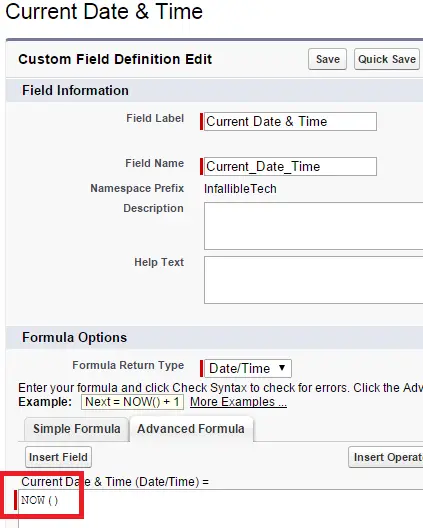Click the Formula Return Type label text
The width and height of the screenshot is (423, 528).
pos(128,365)
